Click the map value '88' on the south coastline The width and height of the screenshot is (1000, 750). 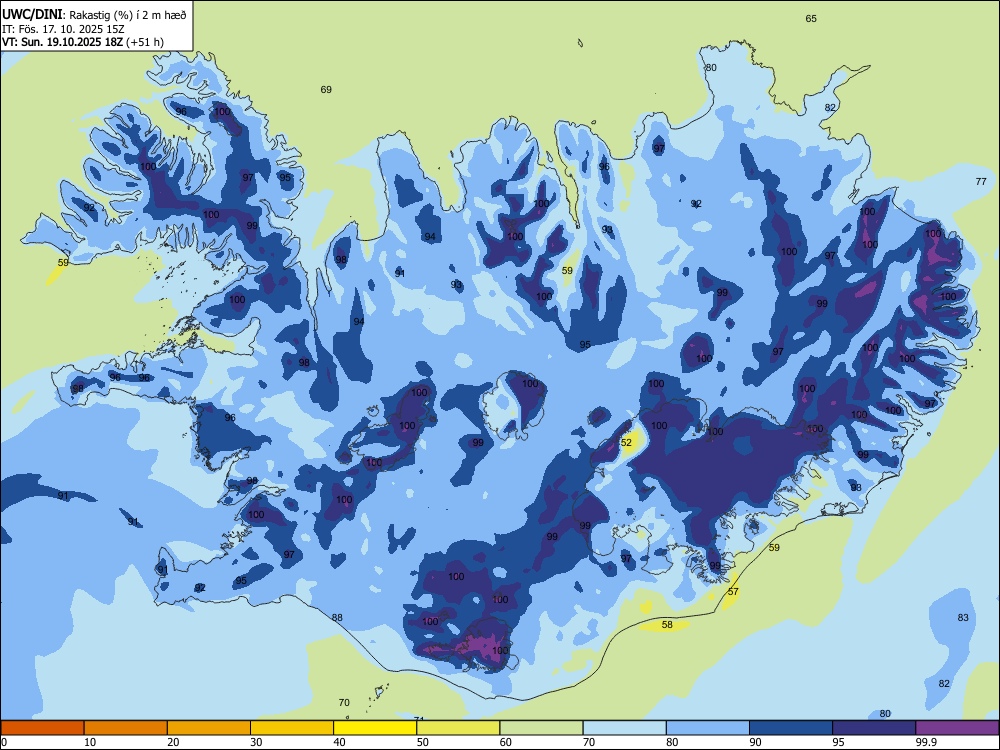pyautogui.click(x=337, y=617)
